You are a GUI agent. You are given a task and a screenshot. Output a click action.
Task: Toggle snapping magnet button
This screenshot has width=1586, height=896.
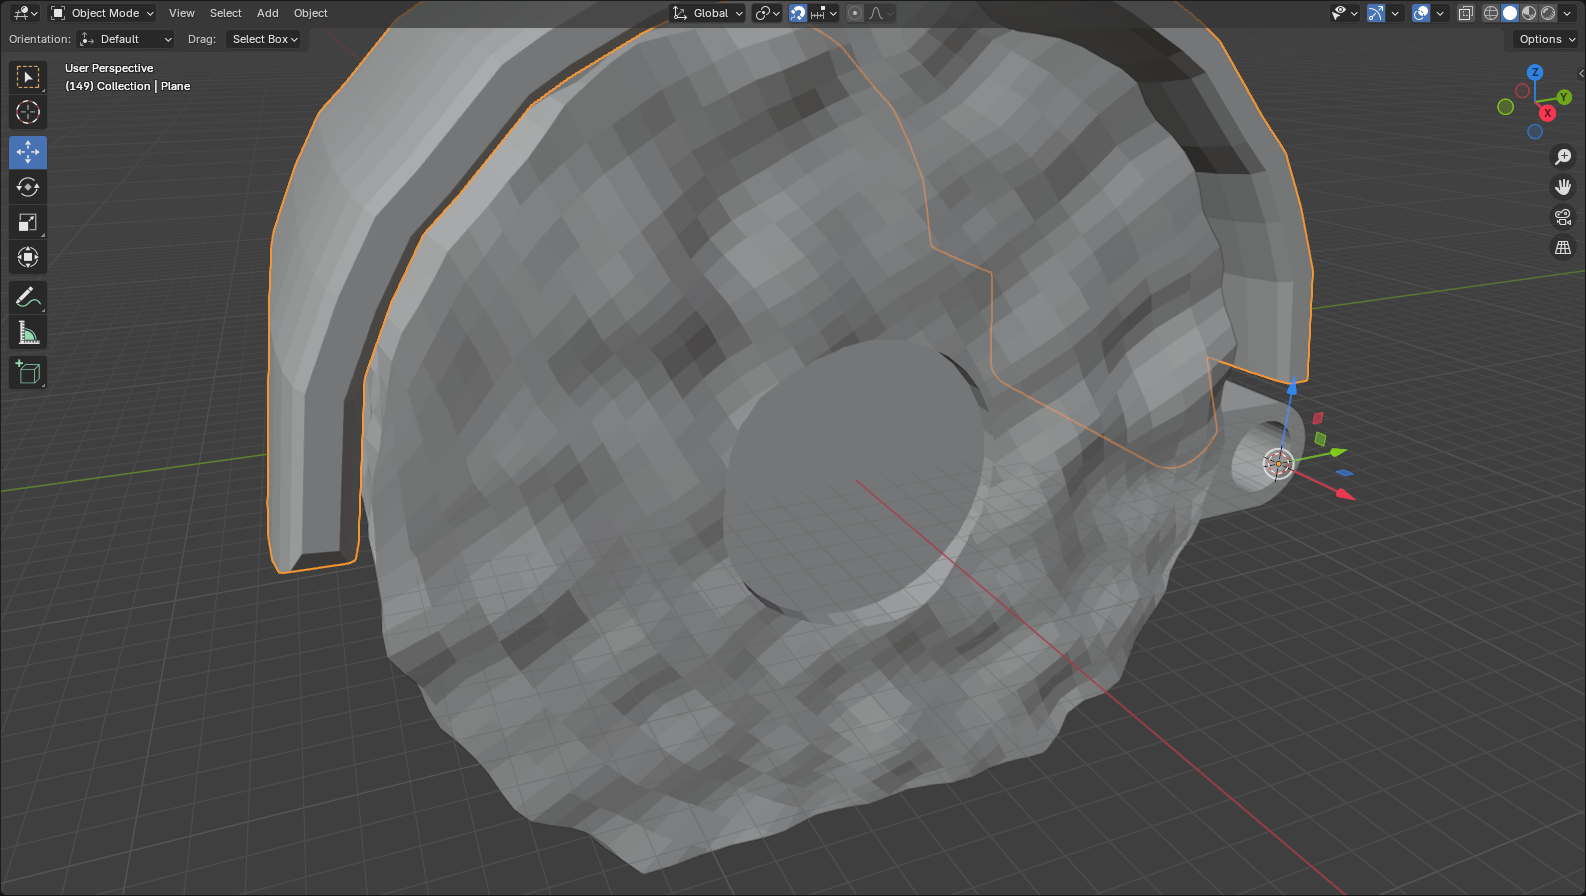click(798, 13)
